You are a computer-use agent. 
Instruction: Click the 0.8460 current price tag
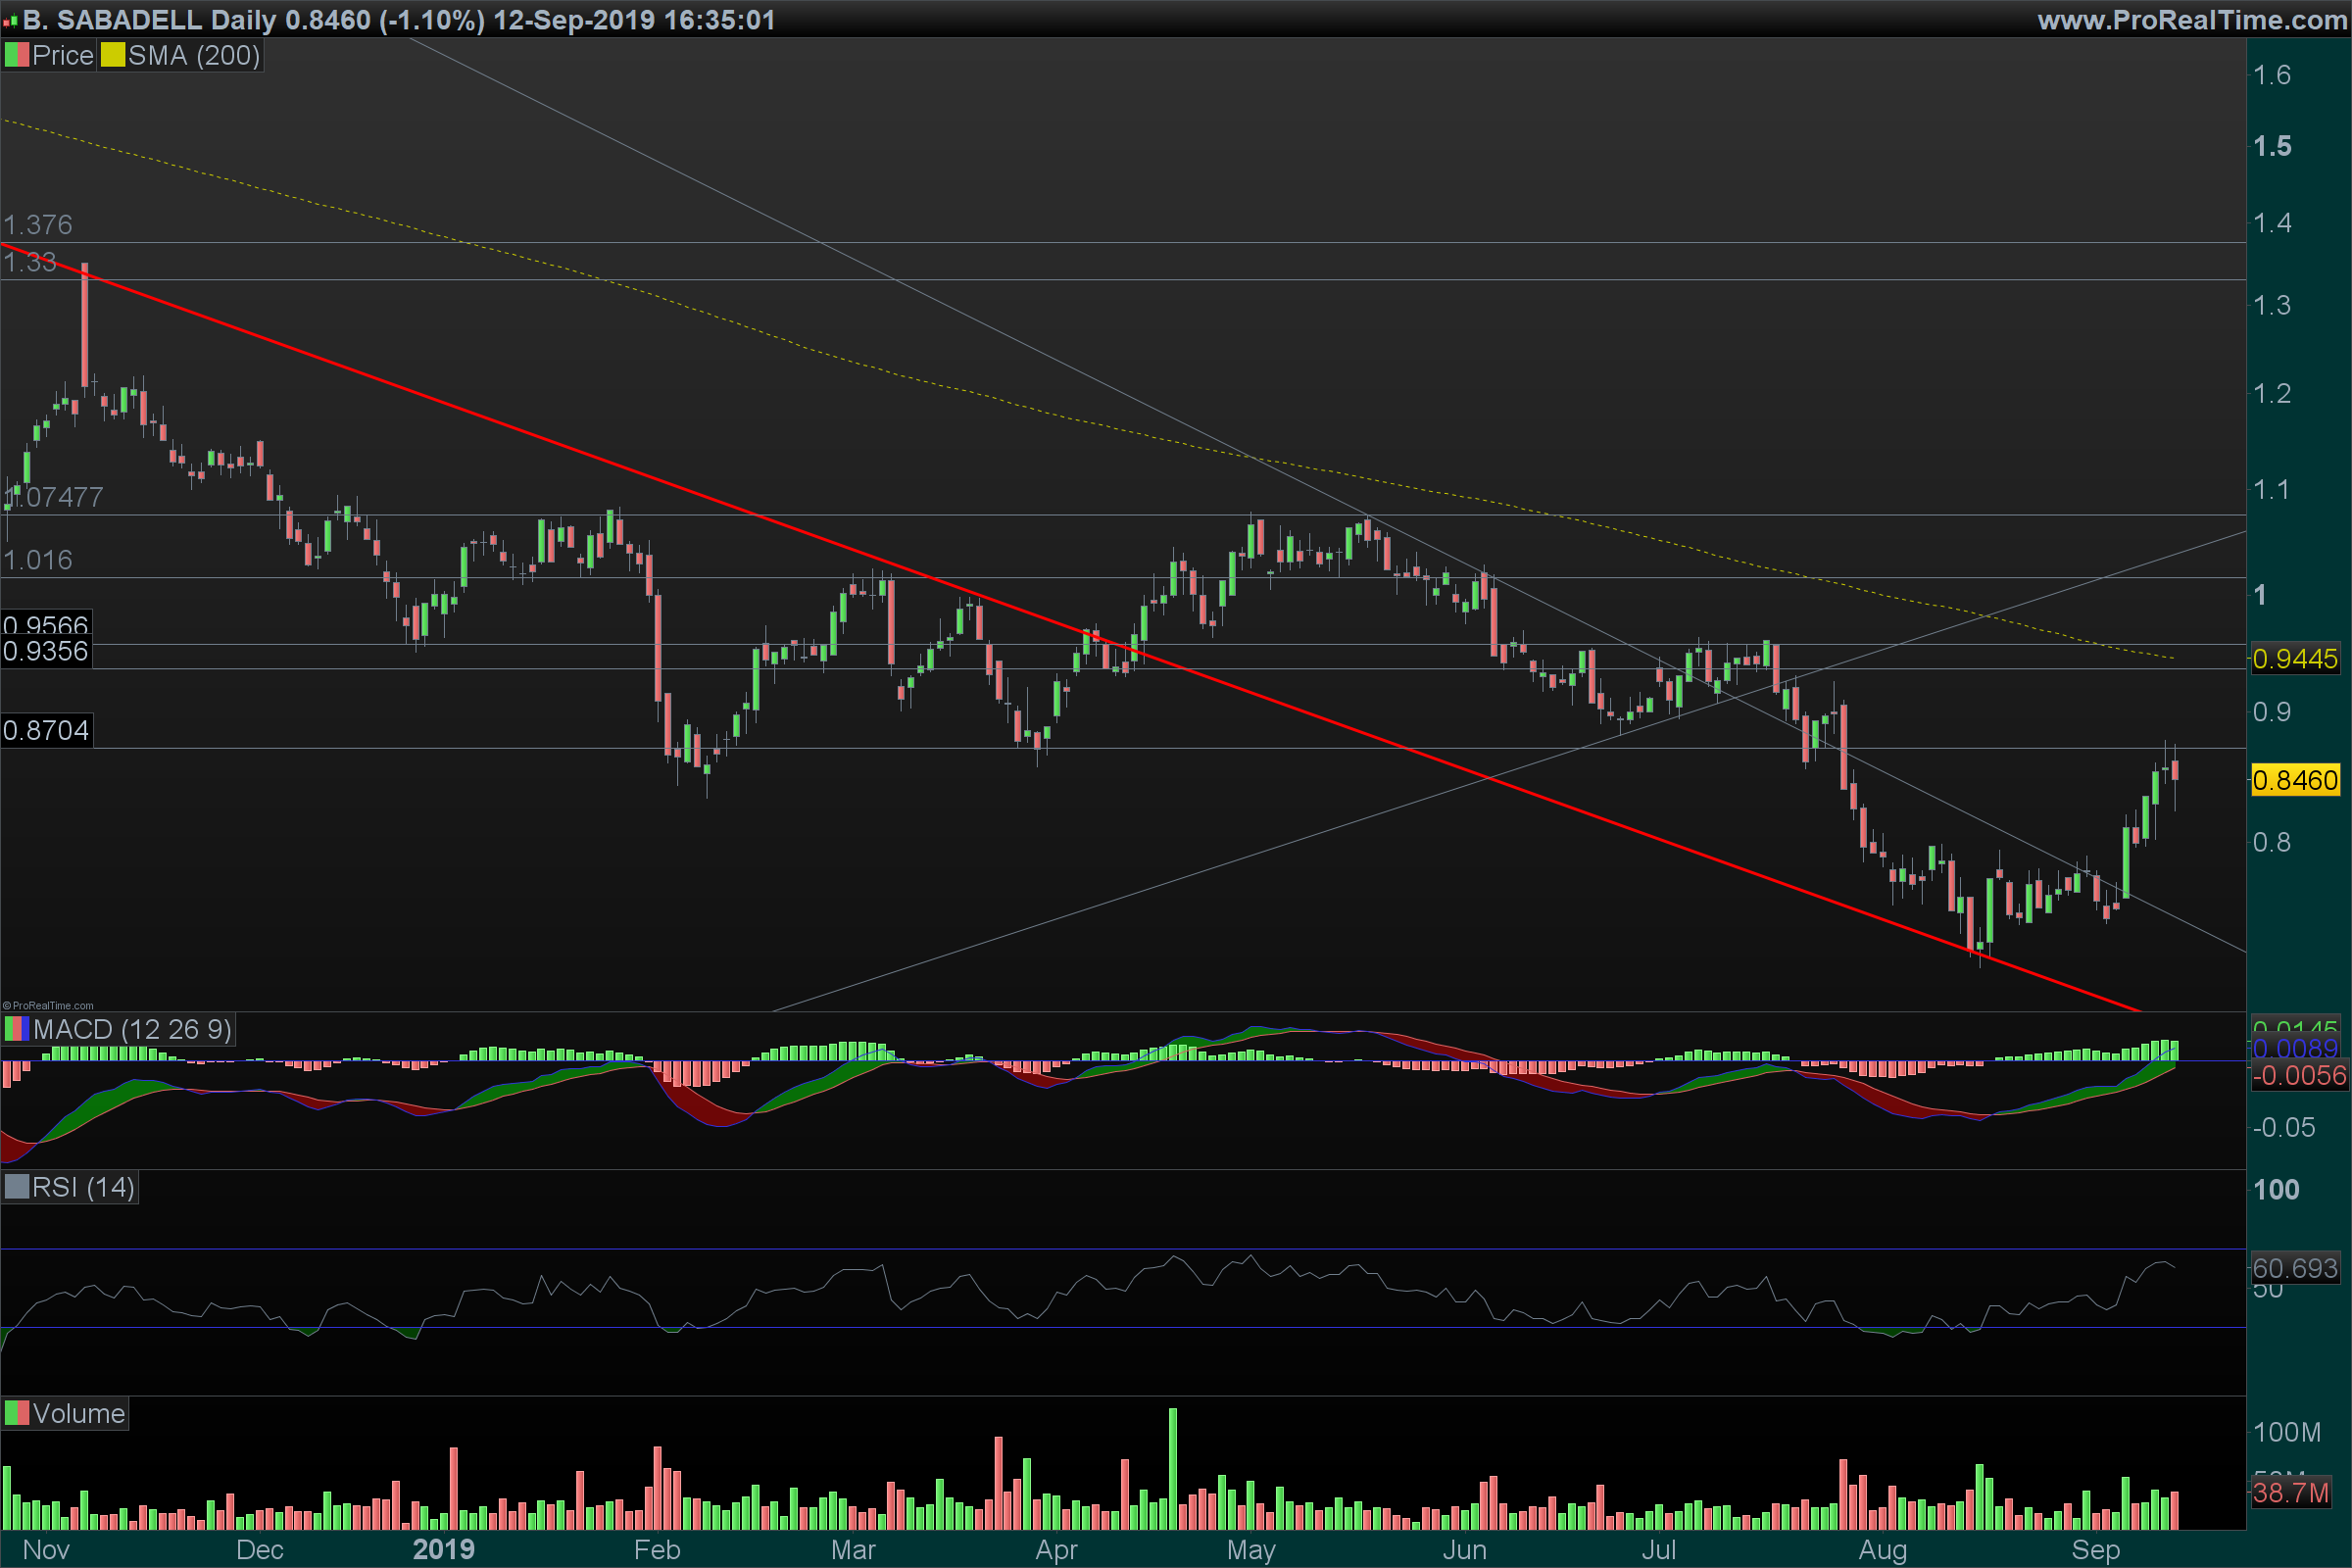coord(2295,780)
